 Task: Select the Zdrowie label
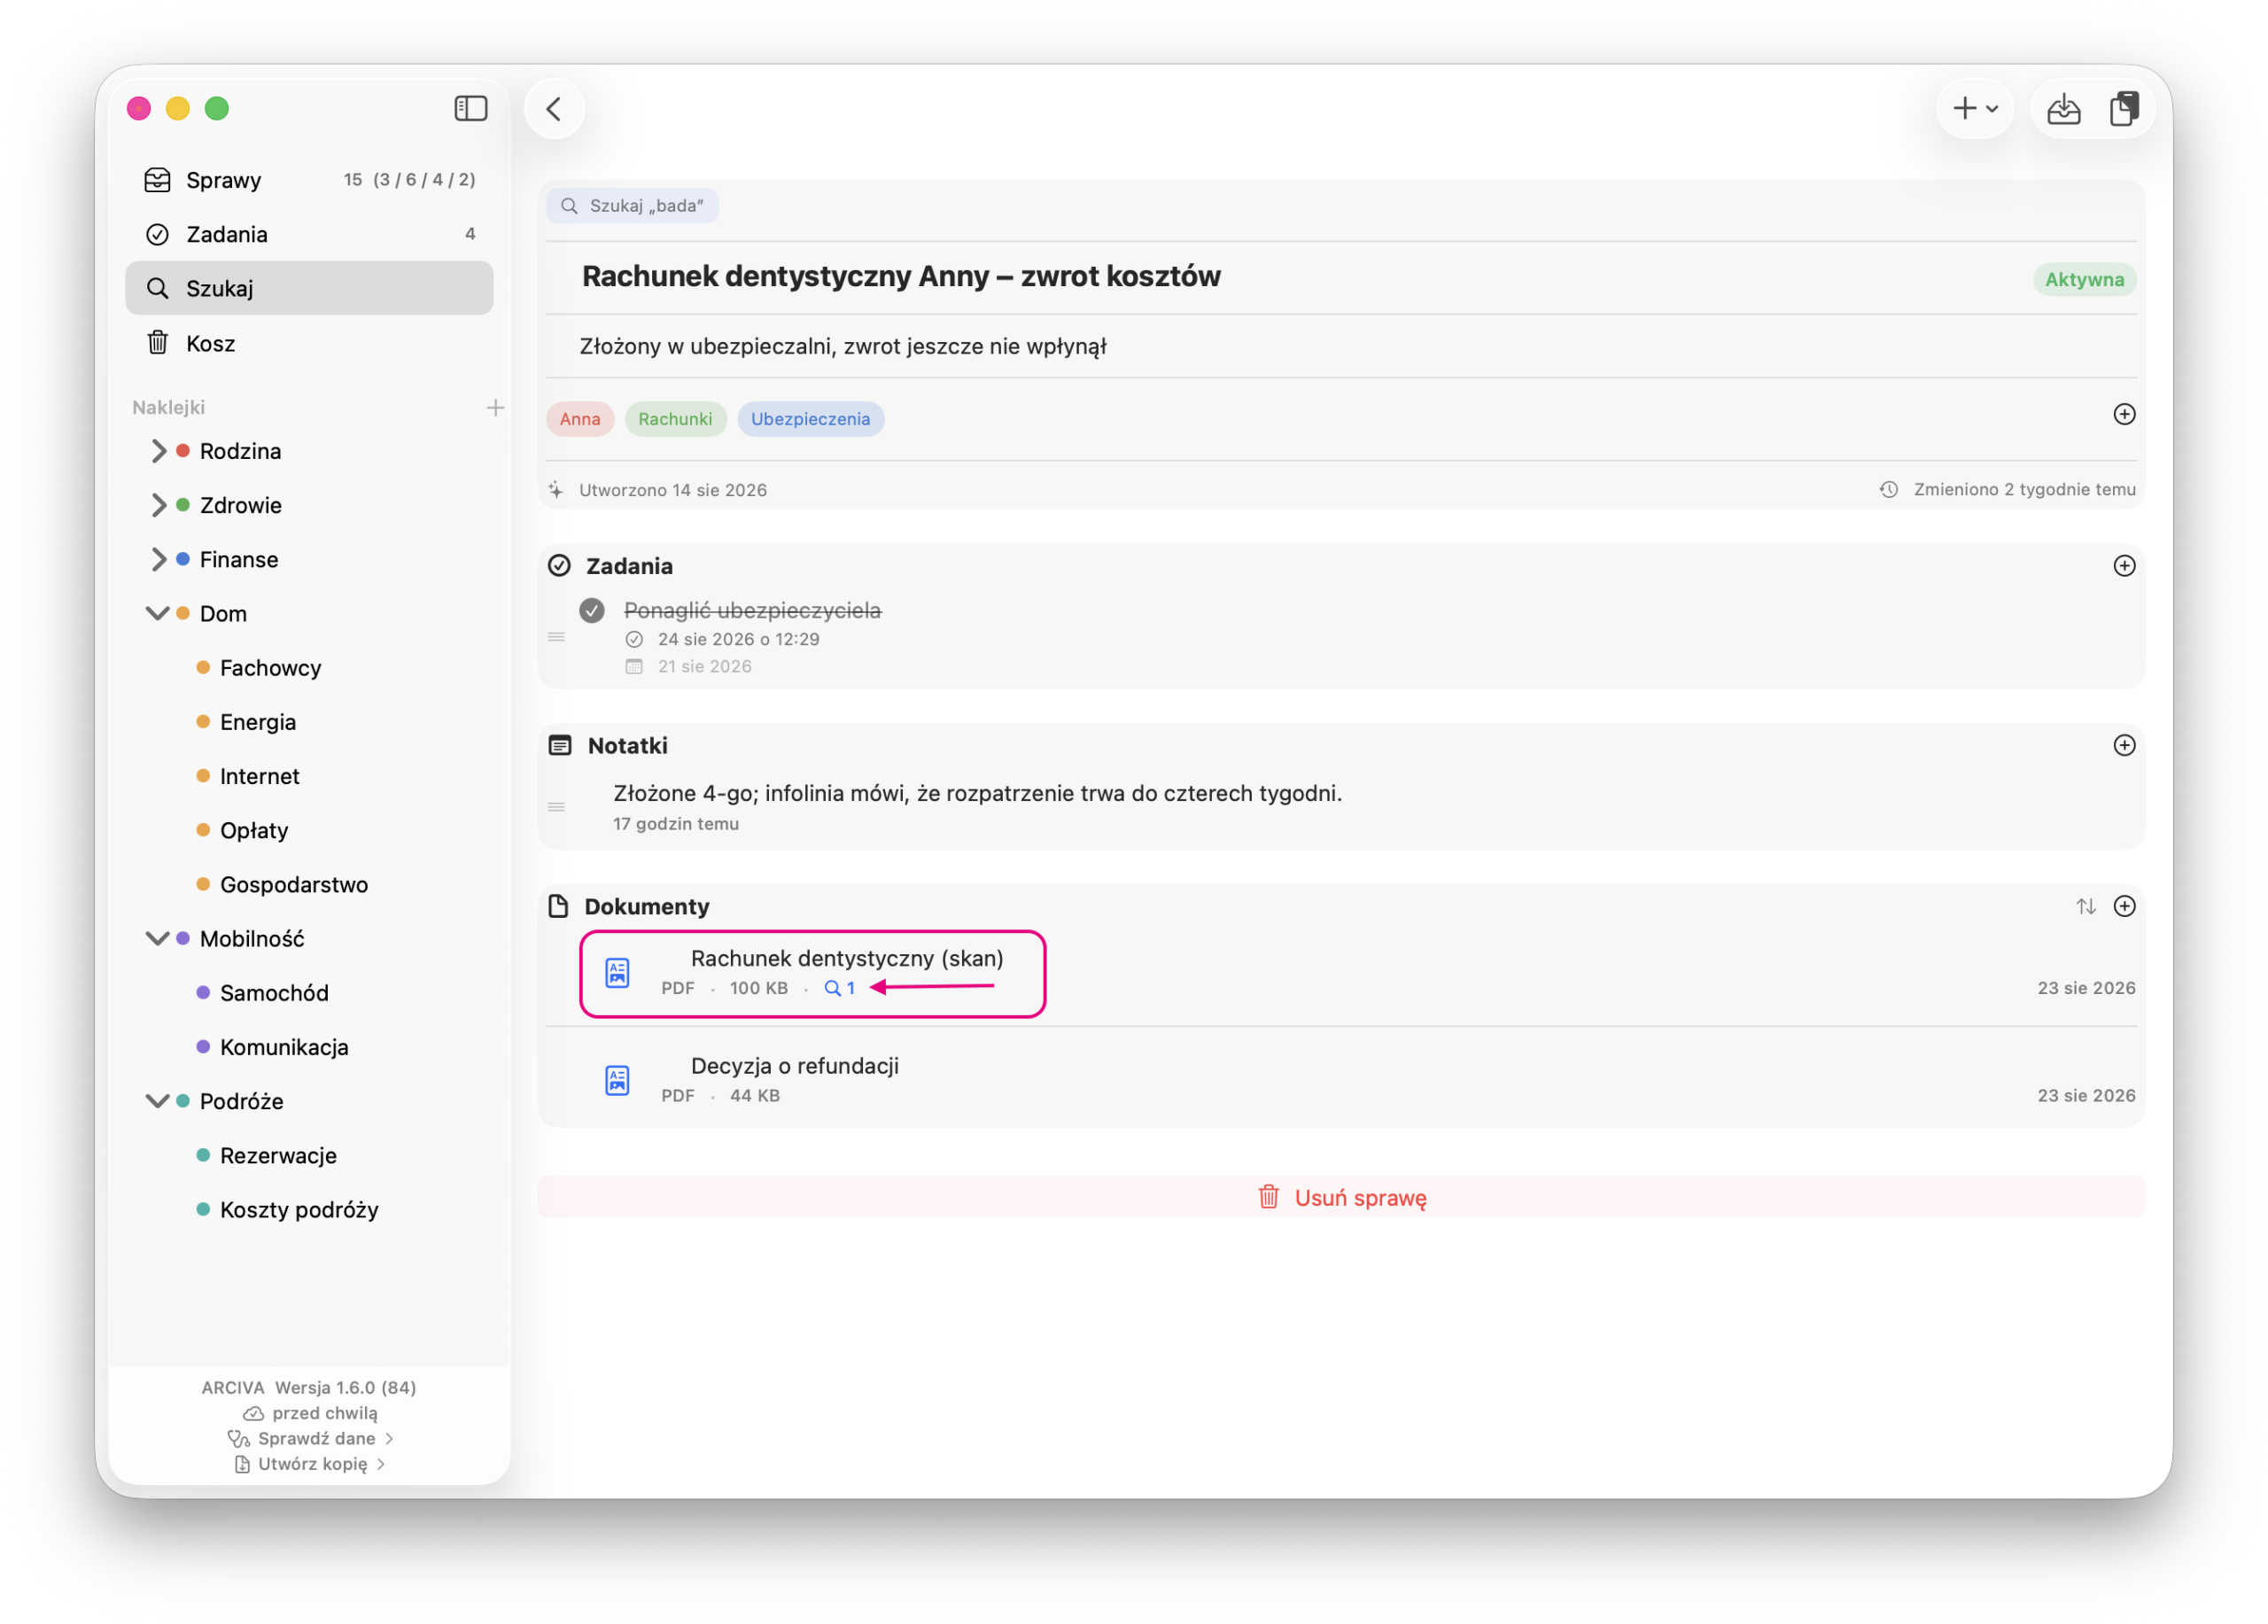pos(241,505)
